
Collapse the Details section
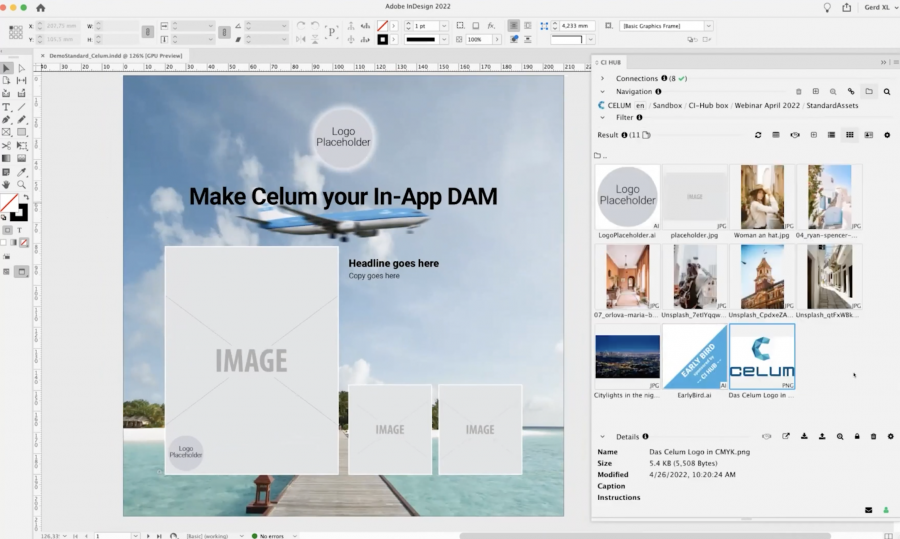click(602, 436)
